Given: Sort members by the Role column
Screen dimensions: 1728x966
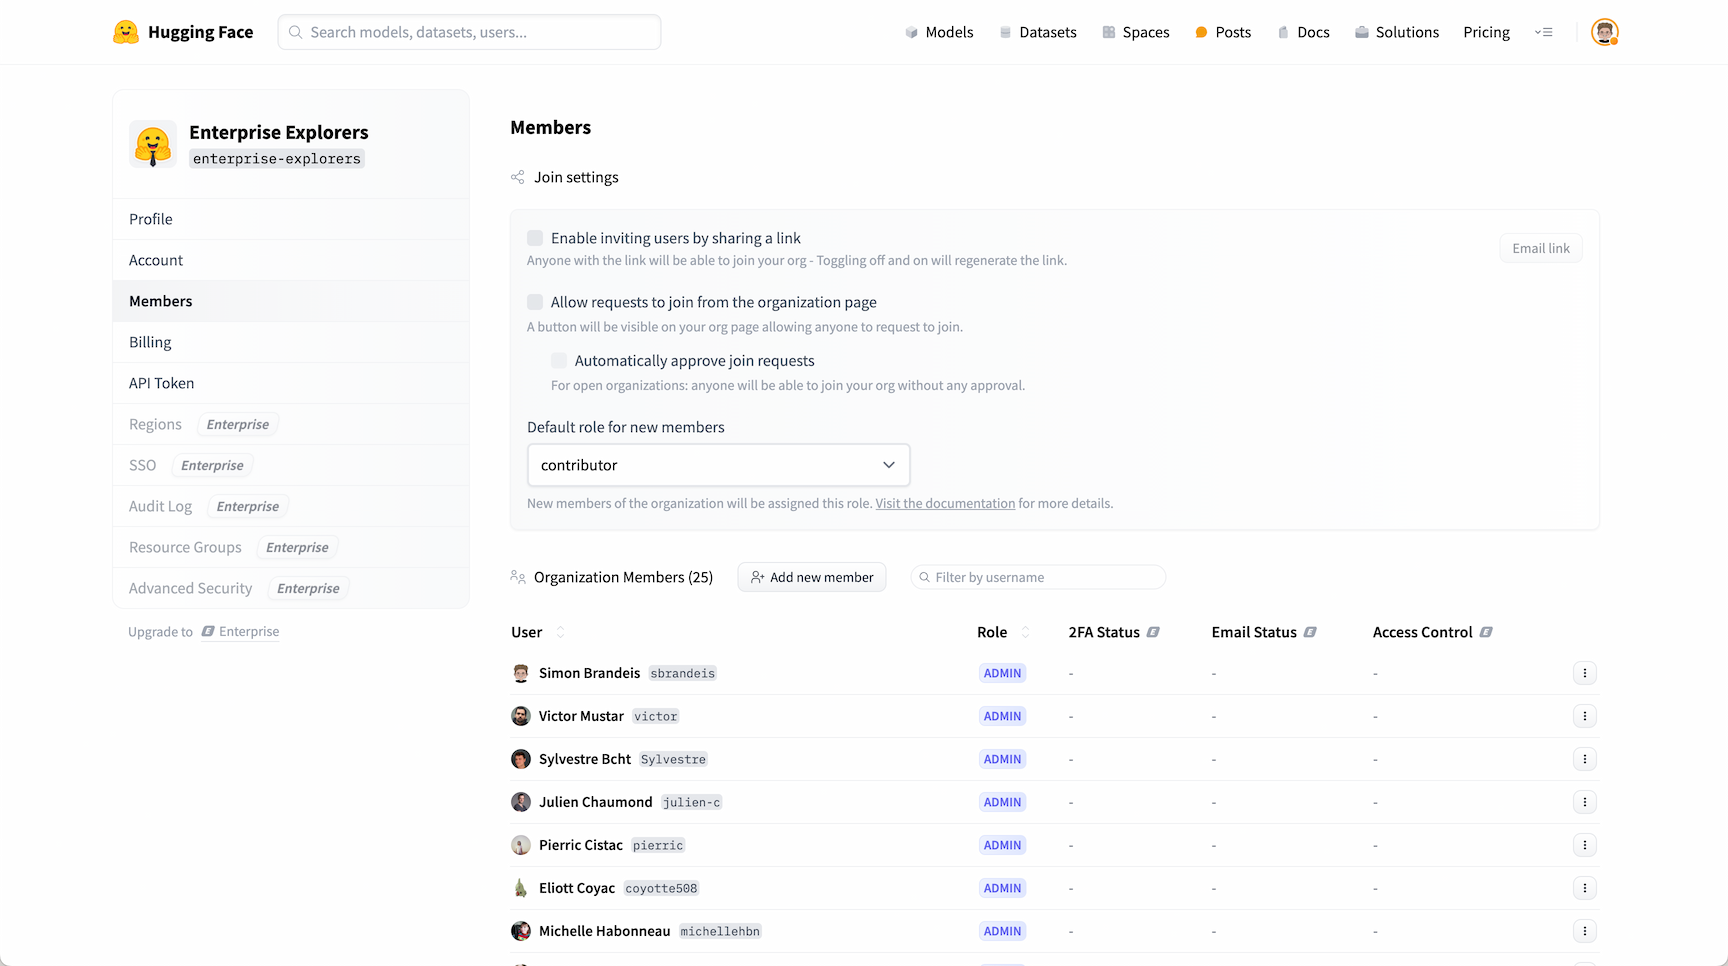Looking at the screenshot, I should point(1025,632).
